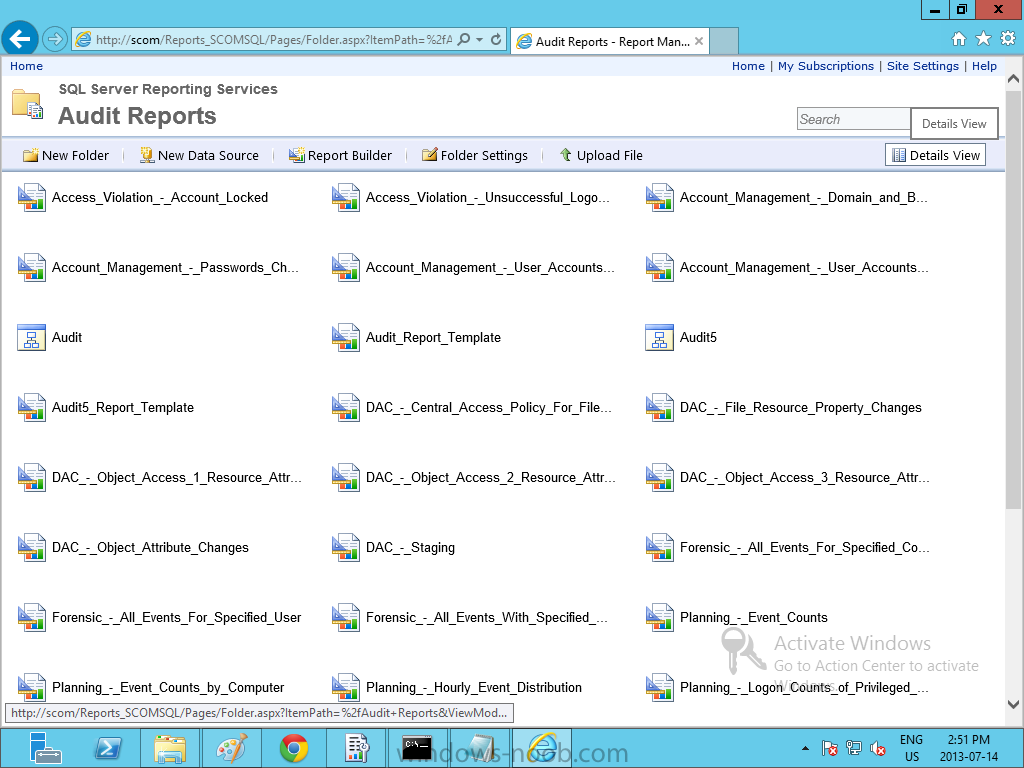Click the Audit model icon
Screen dimensions: 1024x768
pyautogui.click(x=31, y=338)
